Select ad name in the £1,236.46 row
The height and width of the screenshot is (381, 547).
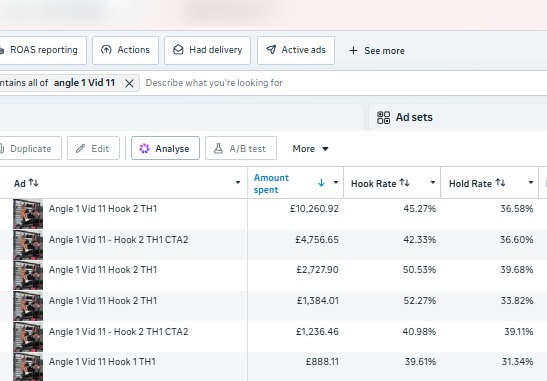coord(119,331)
